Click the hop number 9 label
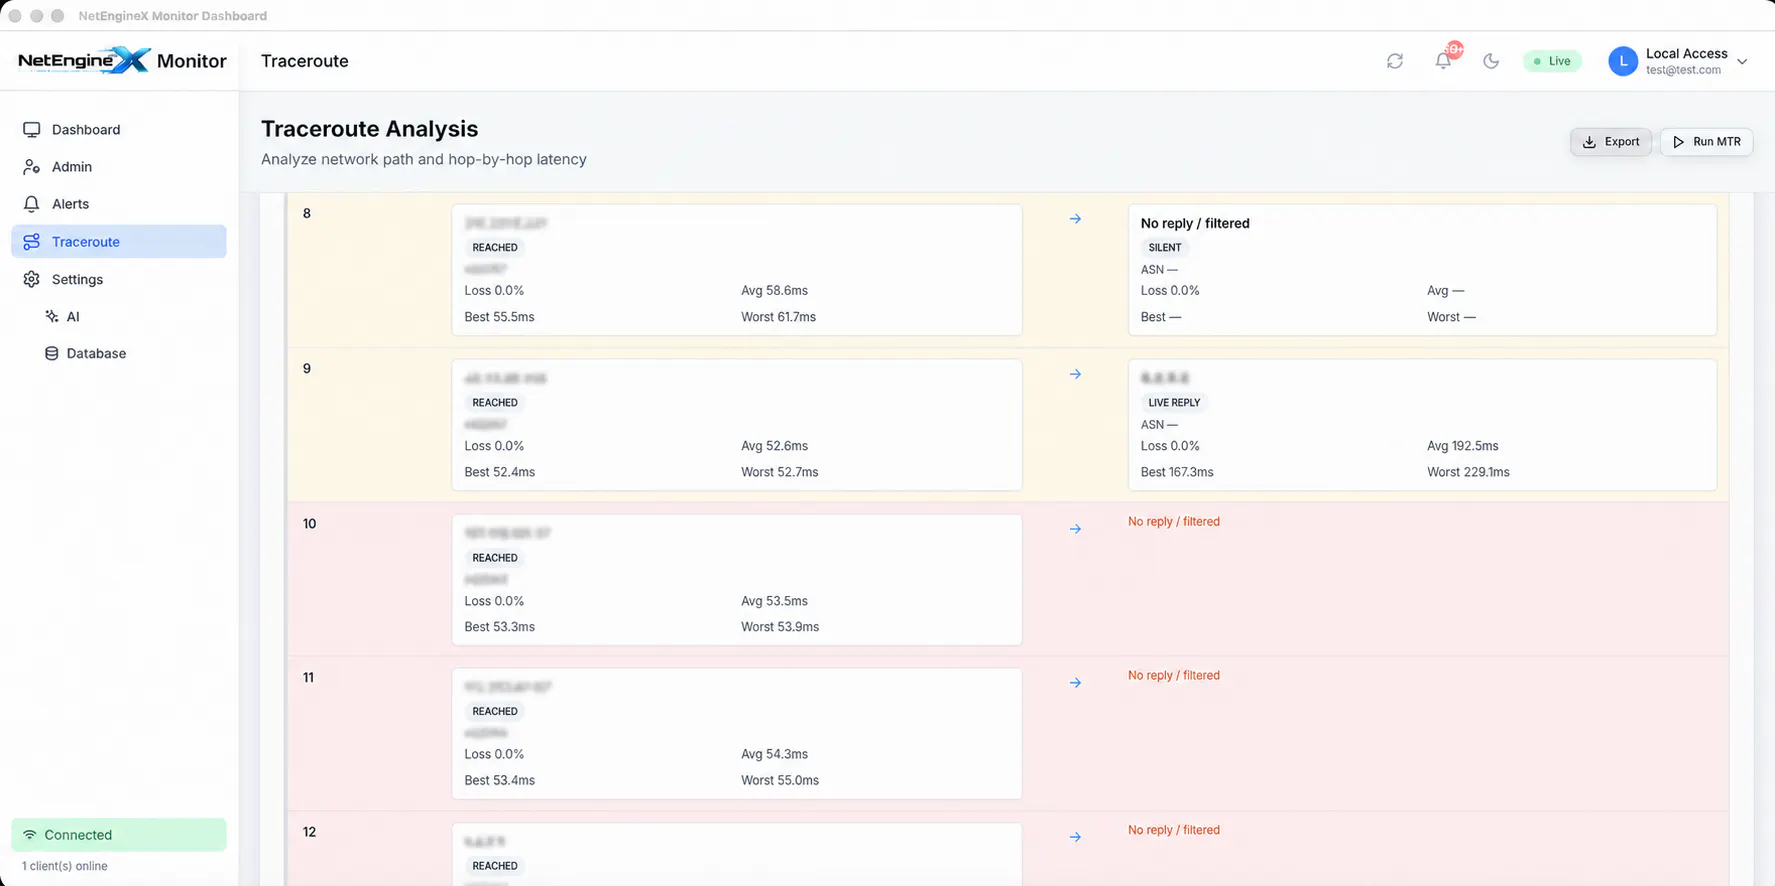Image resolution: width=1775 pixels, height=886 pixels. pos(307,369)
